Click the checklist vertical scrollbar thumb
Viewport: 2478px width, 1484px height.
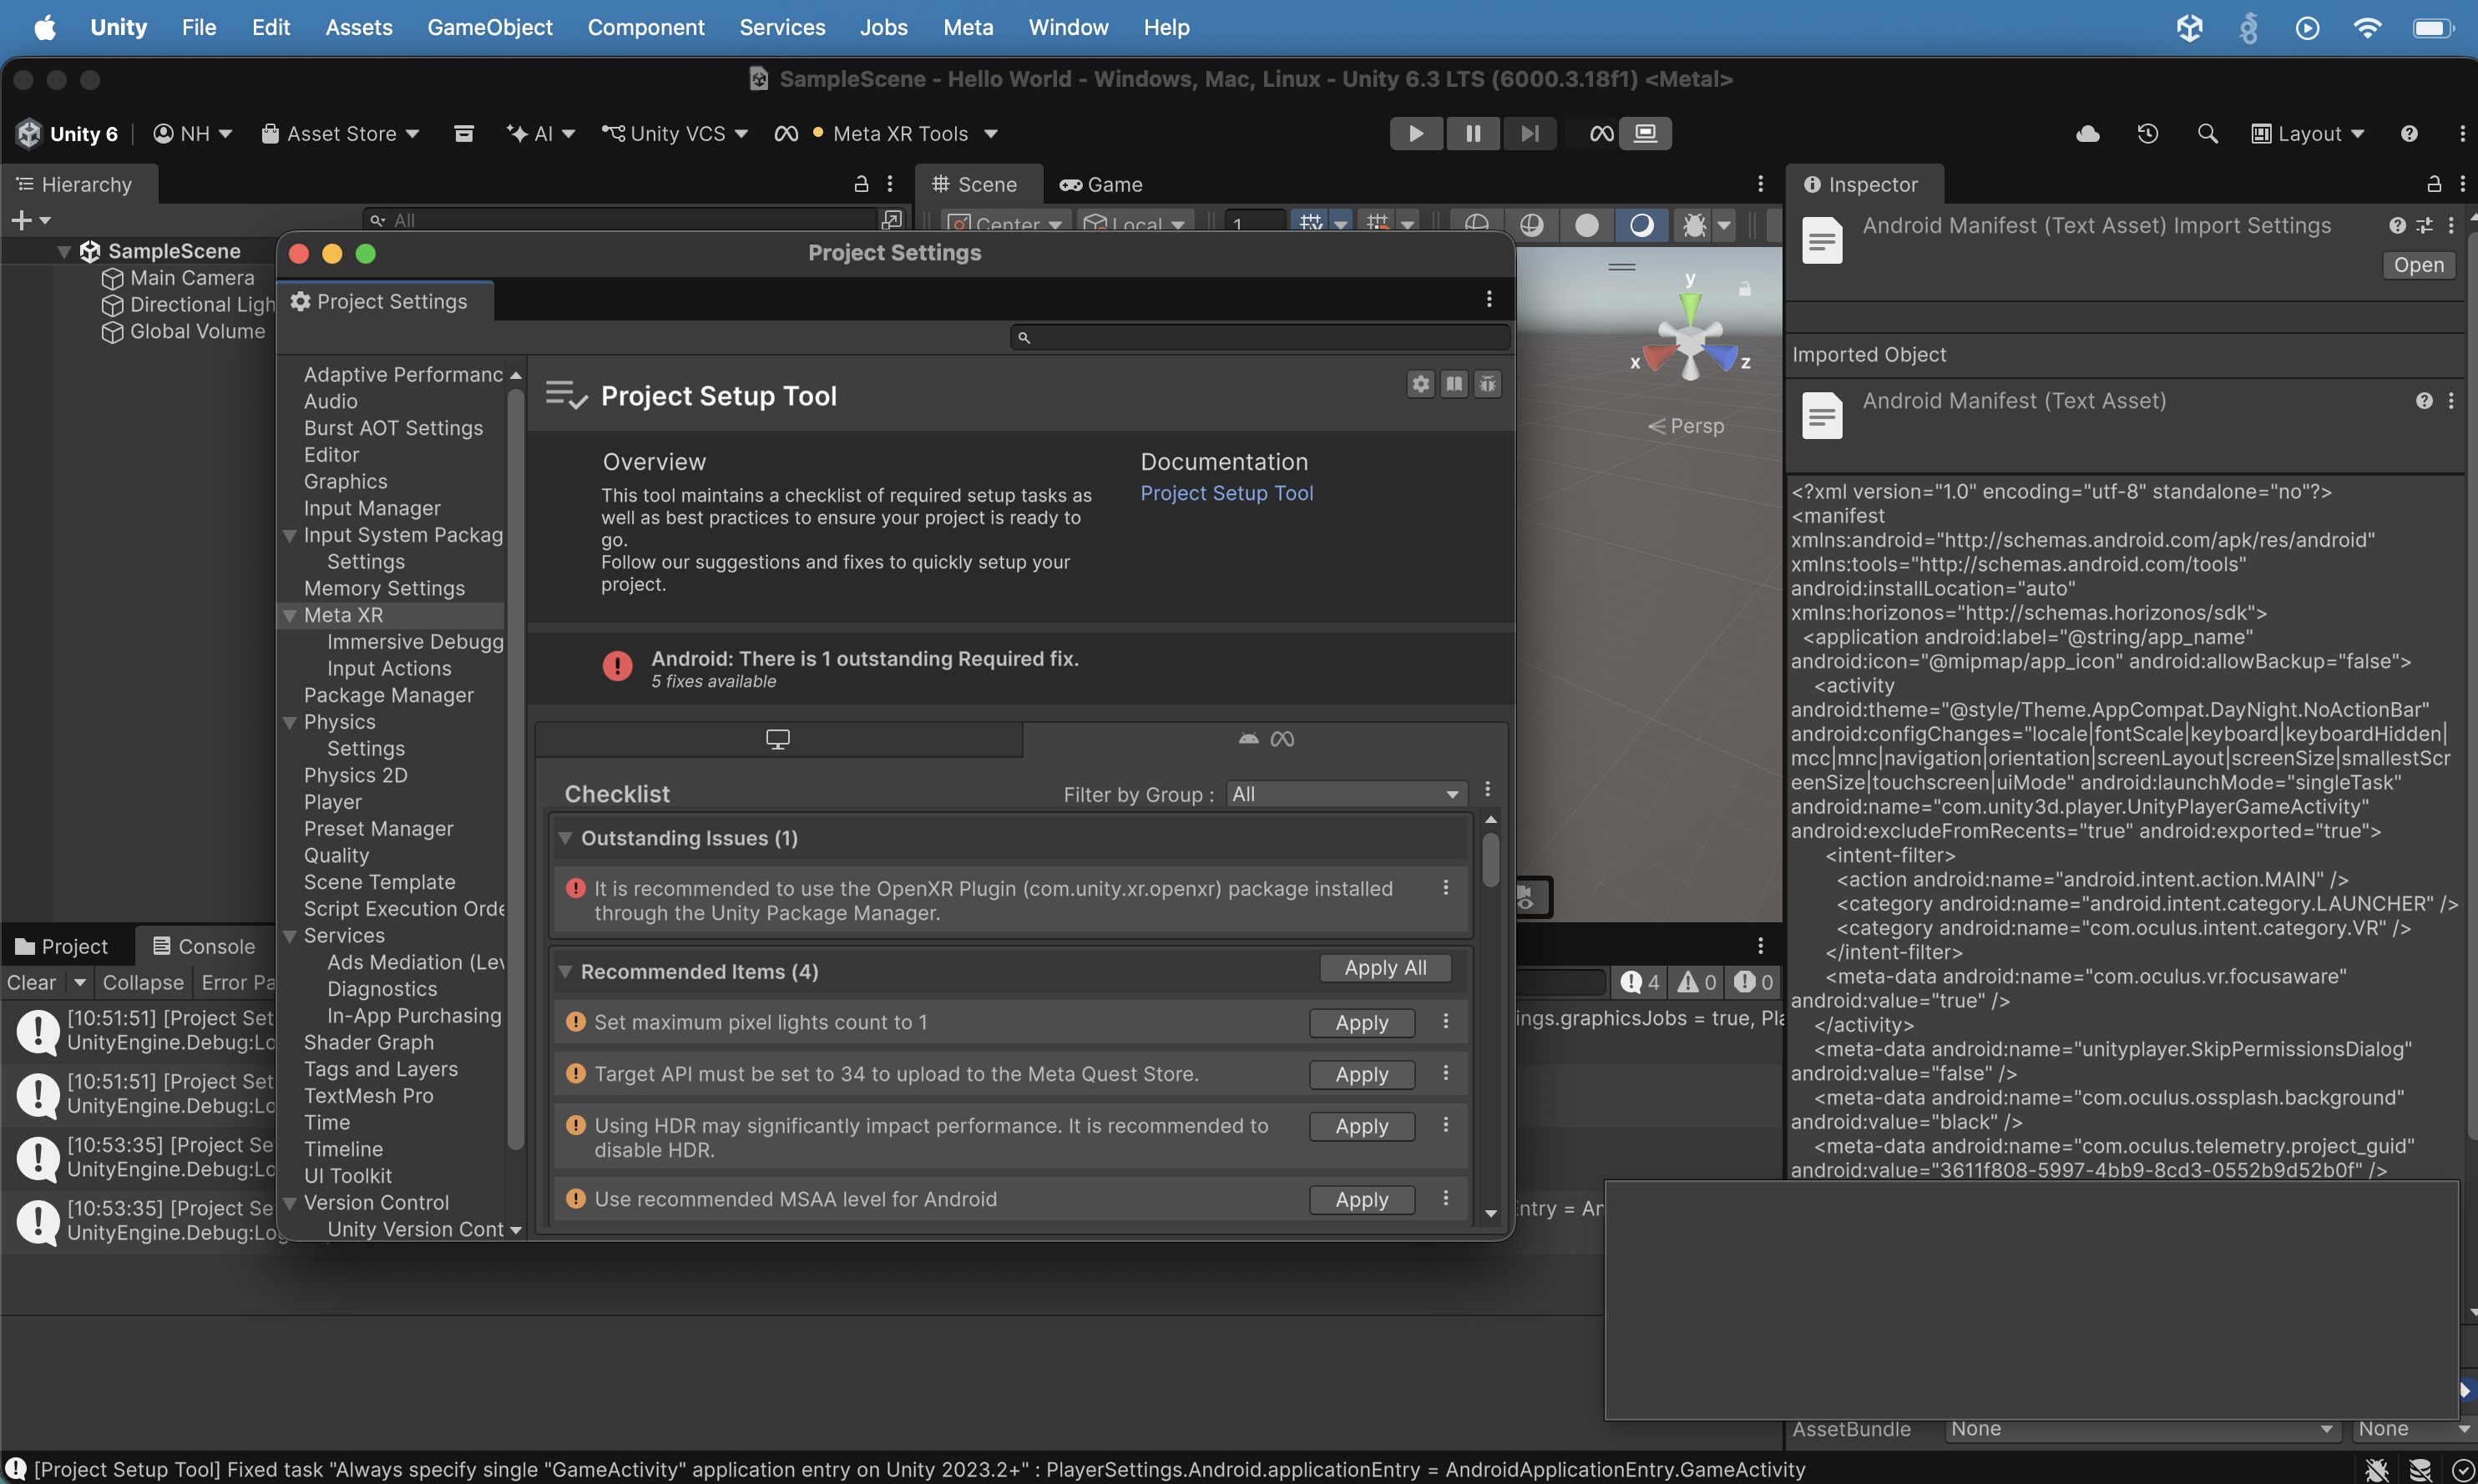pos(1491,860)
